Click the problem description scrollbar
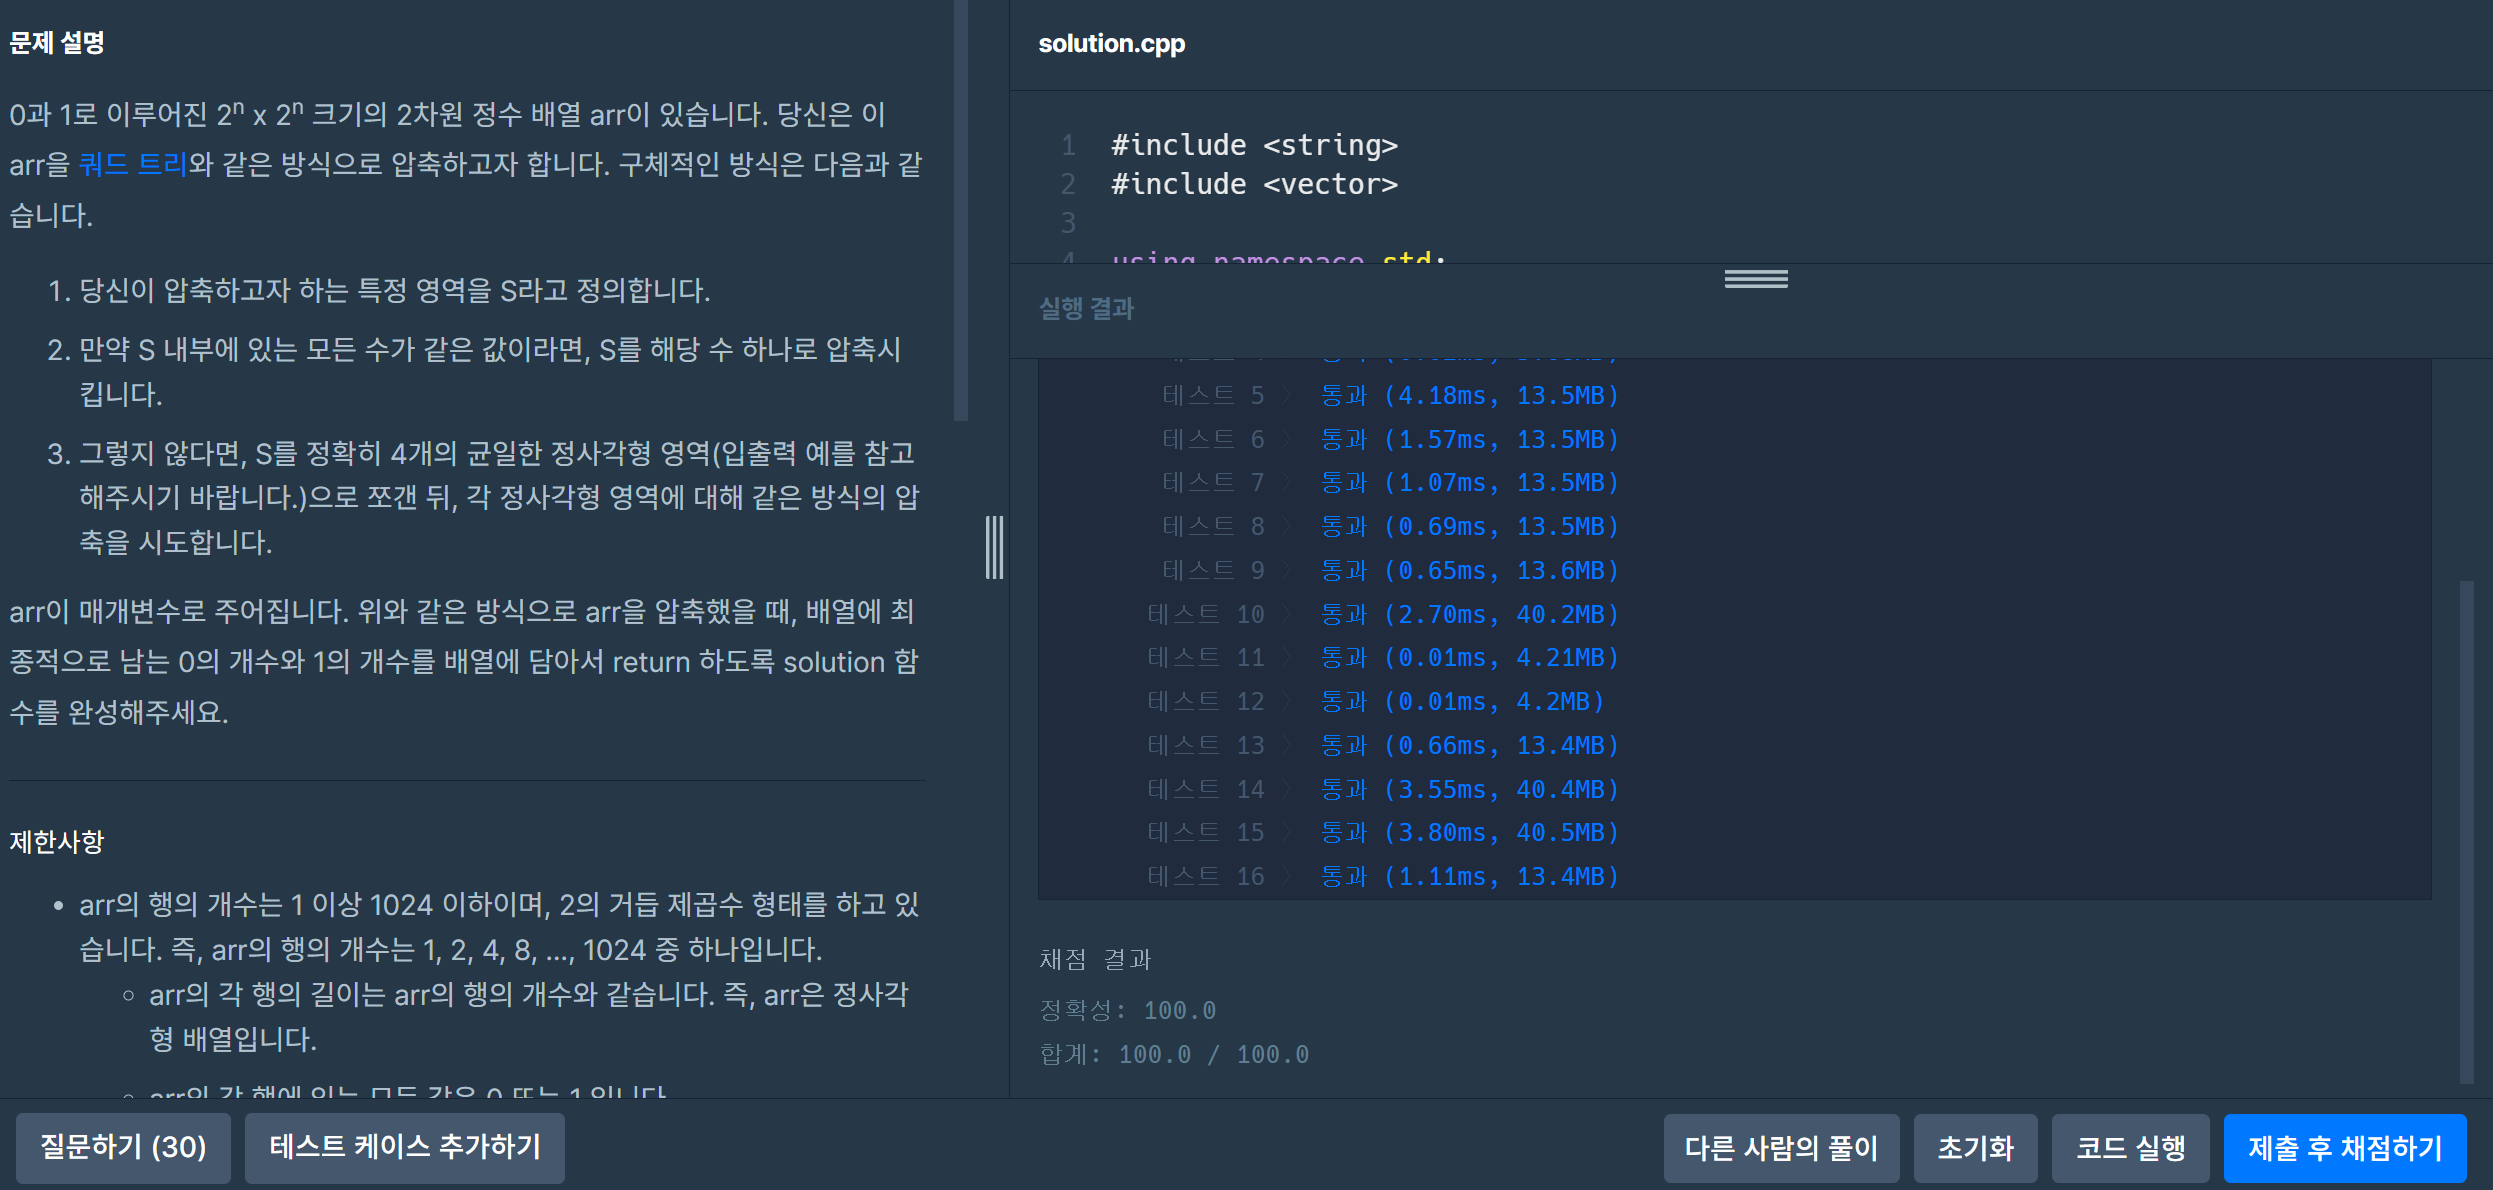 [960, 210]
